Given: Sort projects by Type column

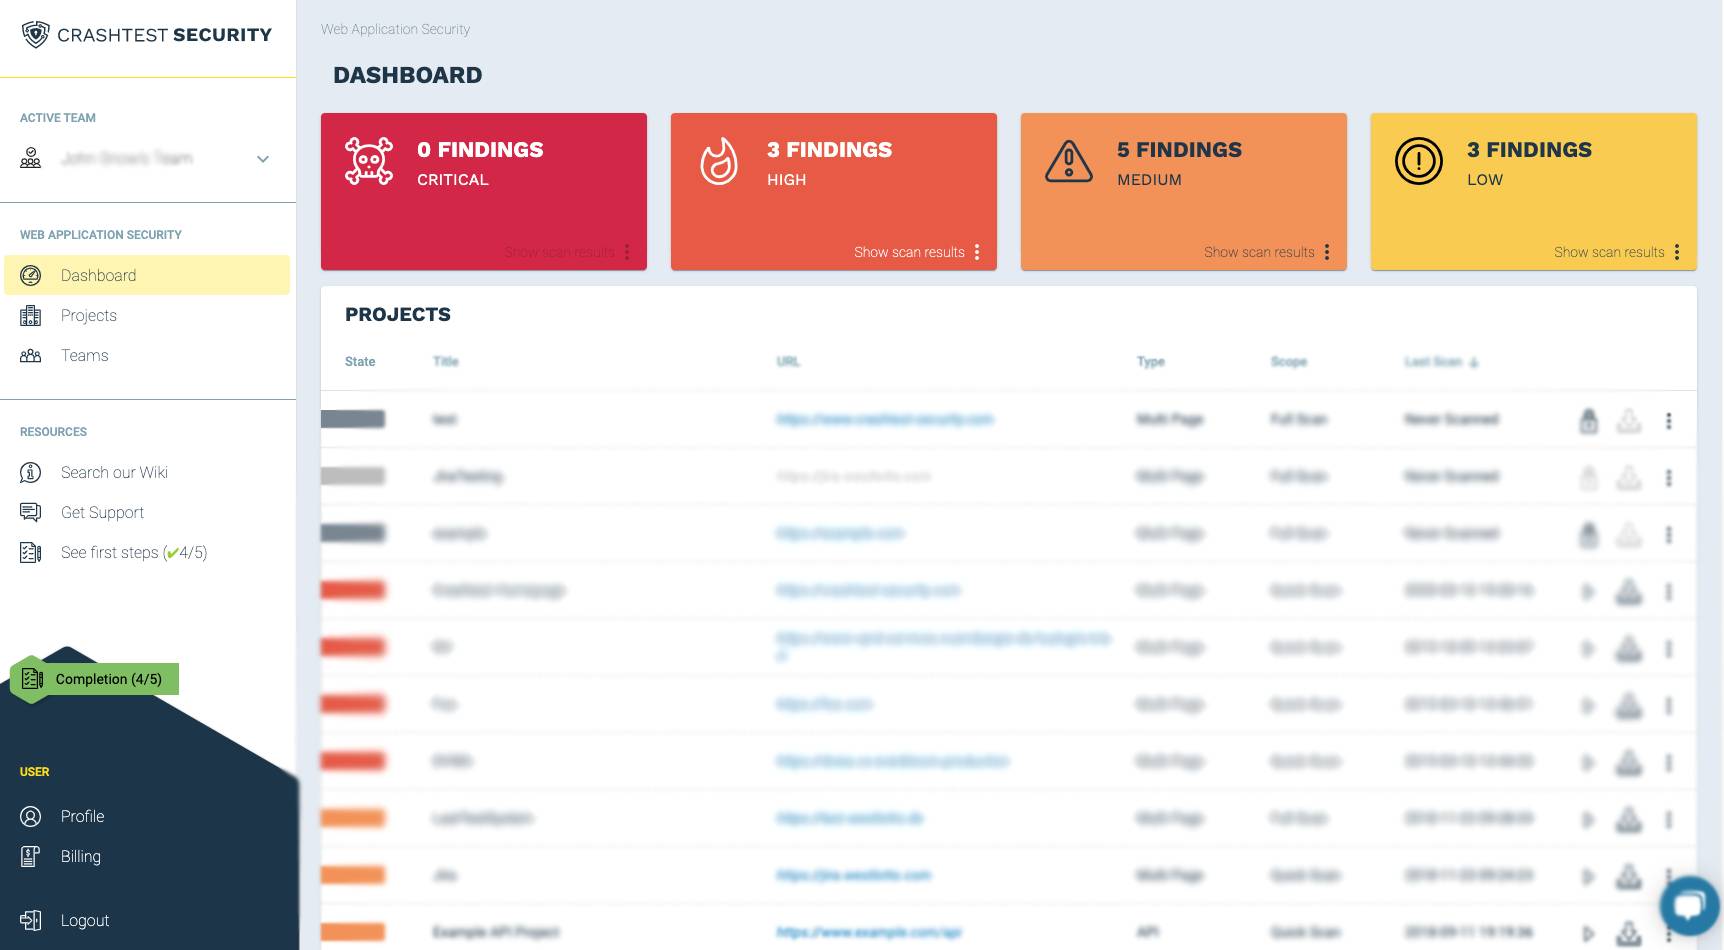Looking at the screenshot, I should pyautogui.click(x=1151, y=362).
